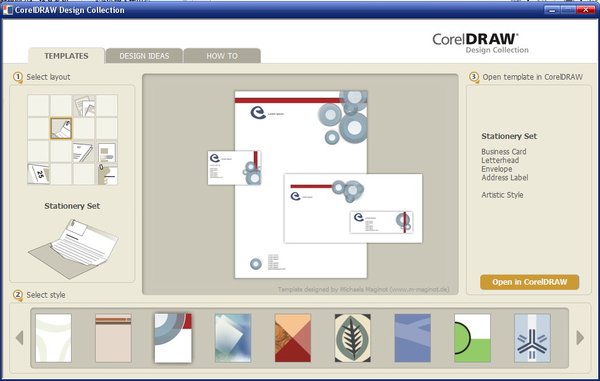Image resolution: width=600 pixels, height=381 pixels.
Task: Click the large Stationery Set folder illustration
Action: (x=73, y=248)
